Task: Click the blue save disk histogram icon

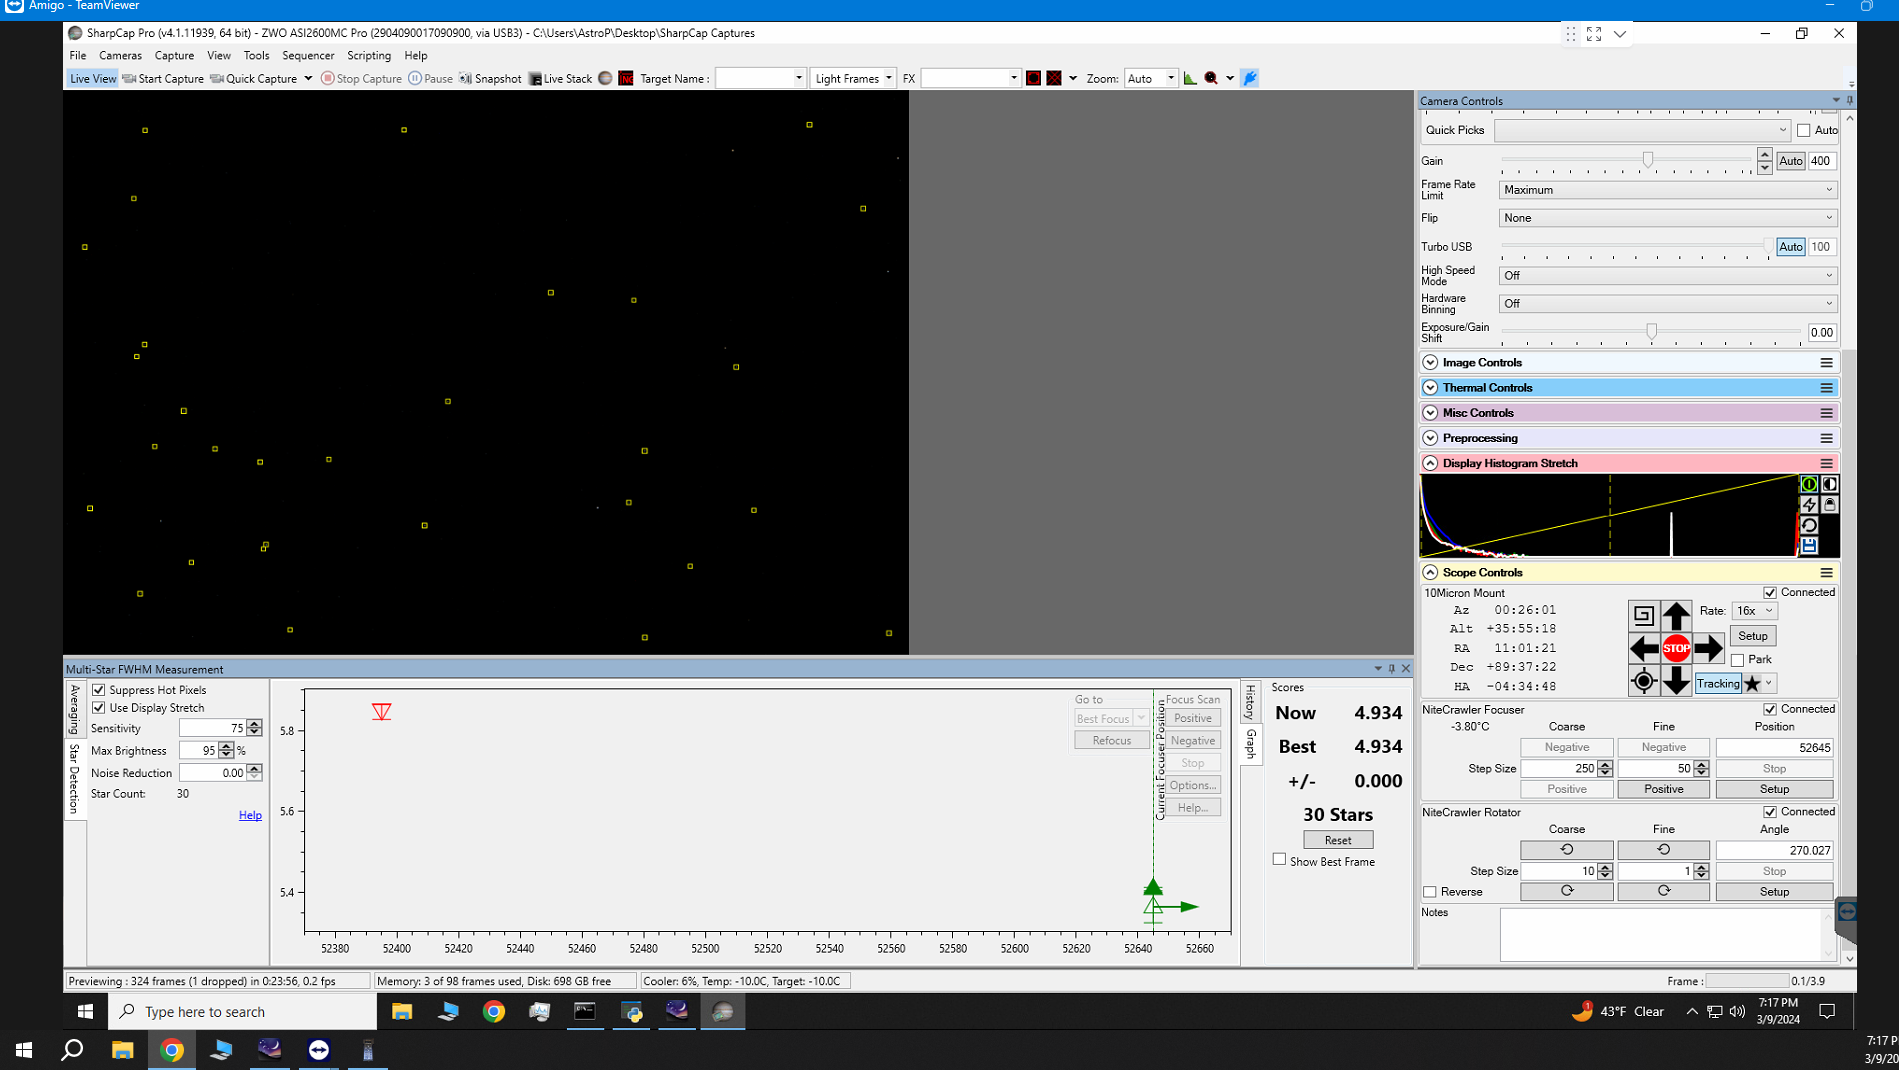Action: (1809, 545)
